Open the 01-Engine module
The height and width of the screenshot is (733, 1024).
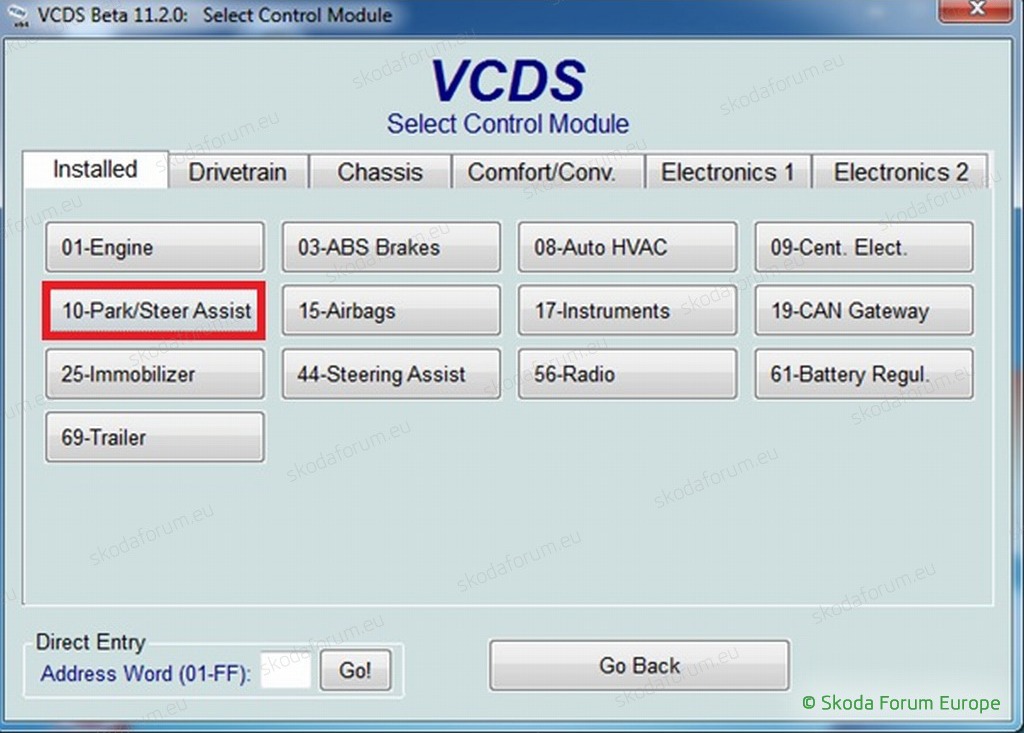[x=155, y=247]
